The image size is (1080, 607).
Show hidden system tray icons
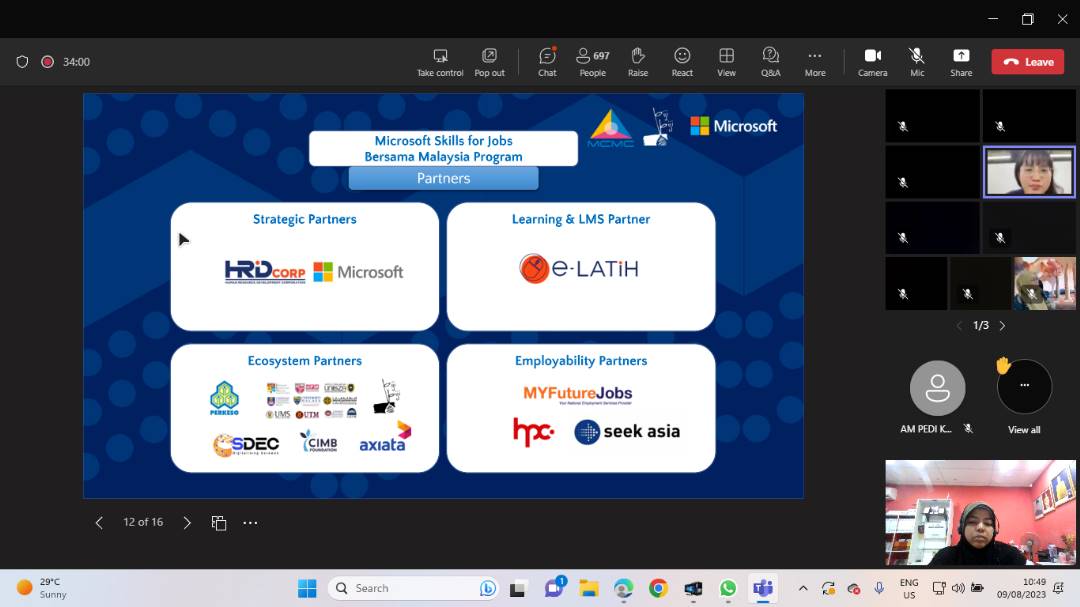coord(803,588)
